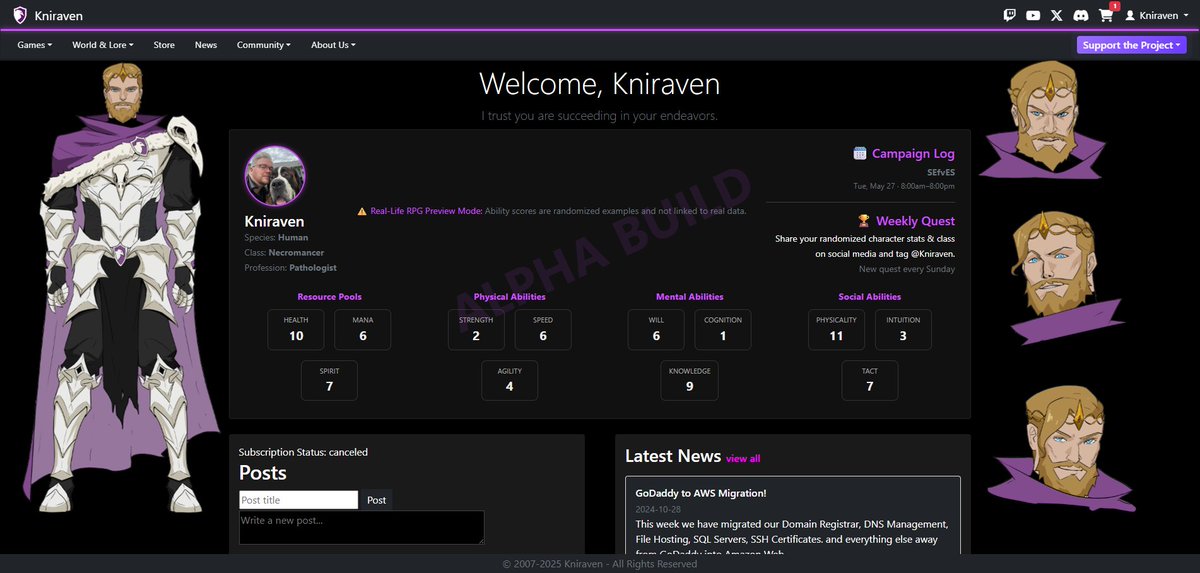
Task: Select the TACT stat box
Action: click(870, 380)
